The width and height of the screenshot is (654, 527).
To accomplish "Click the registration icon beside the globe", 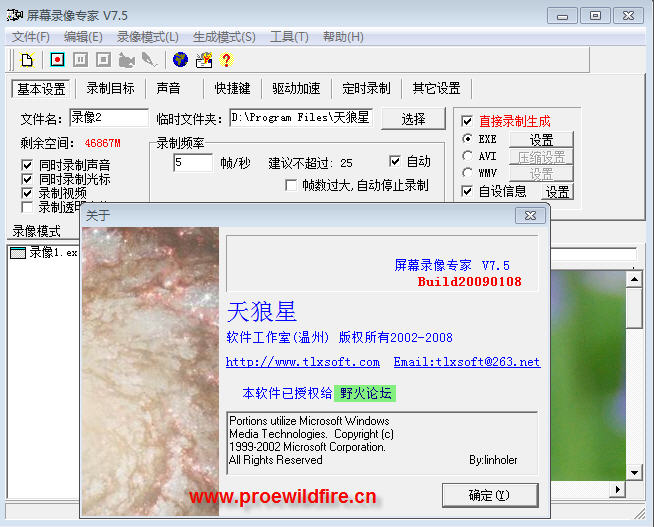I will click(204, 60).
